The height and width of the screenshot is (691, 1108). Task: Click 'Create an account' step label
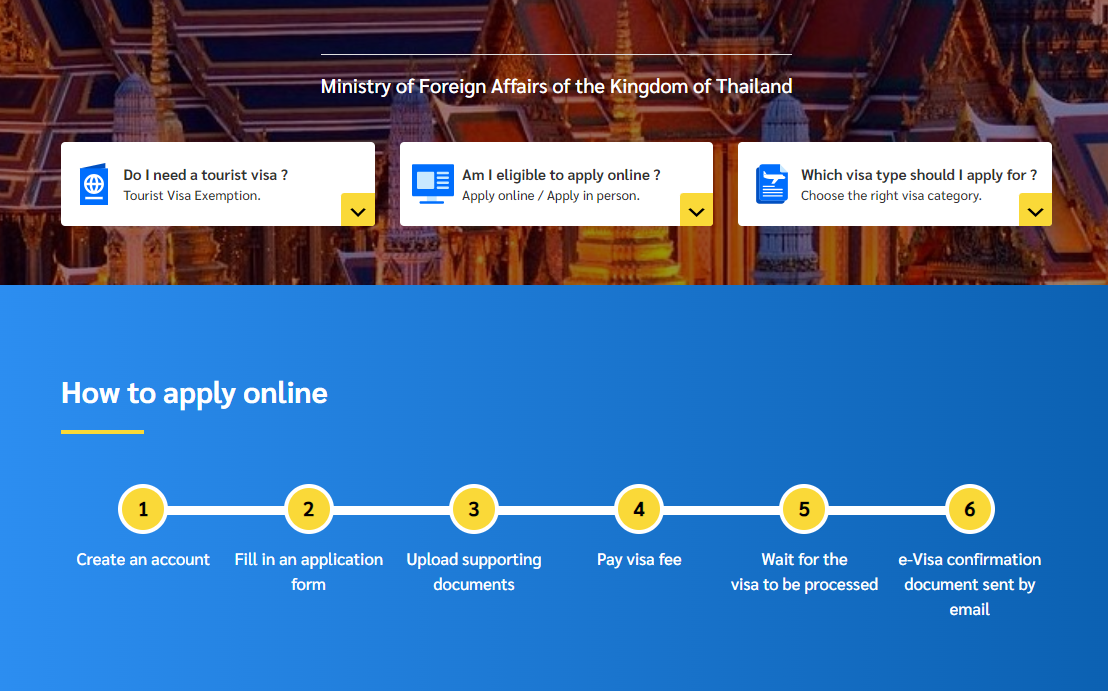point(143,560)
